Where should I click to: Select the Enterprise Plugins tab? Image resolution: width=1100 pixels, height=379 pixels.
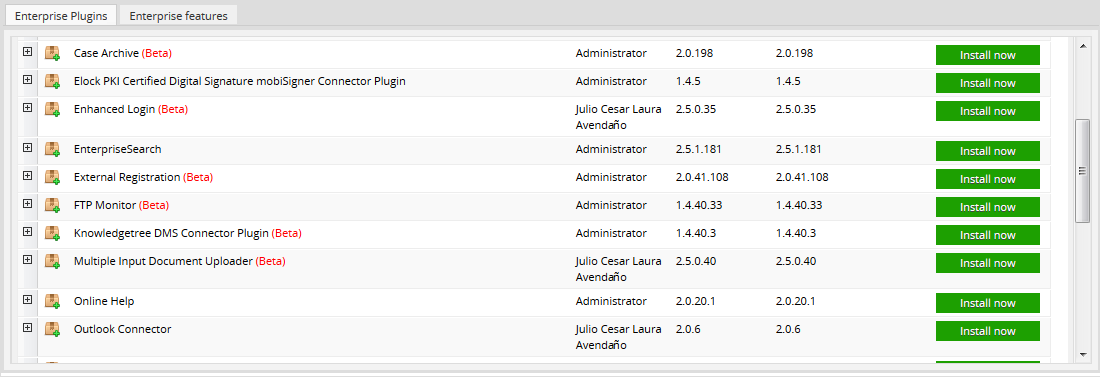point(61,15)
